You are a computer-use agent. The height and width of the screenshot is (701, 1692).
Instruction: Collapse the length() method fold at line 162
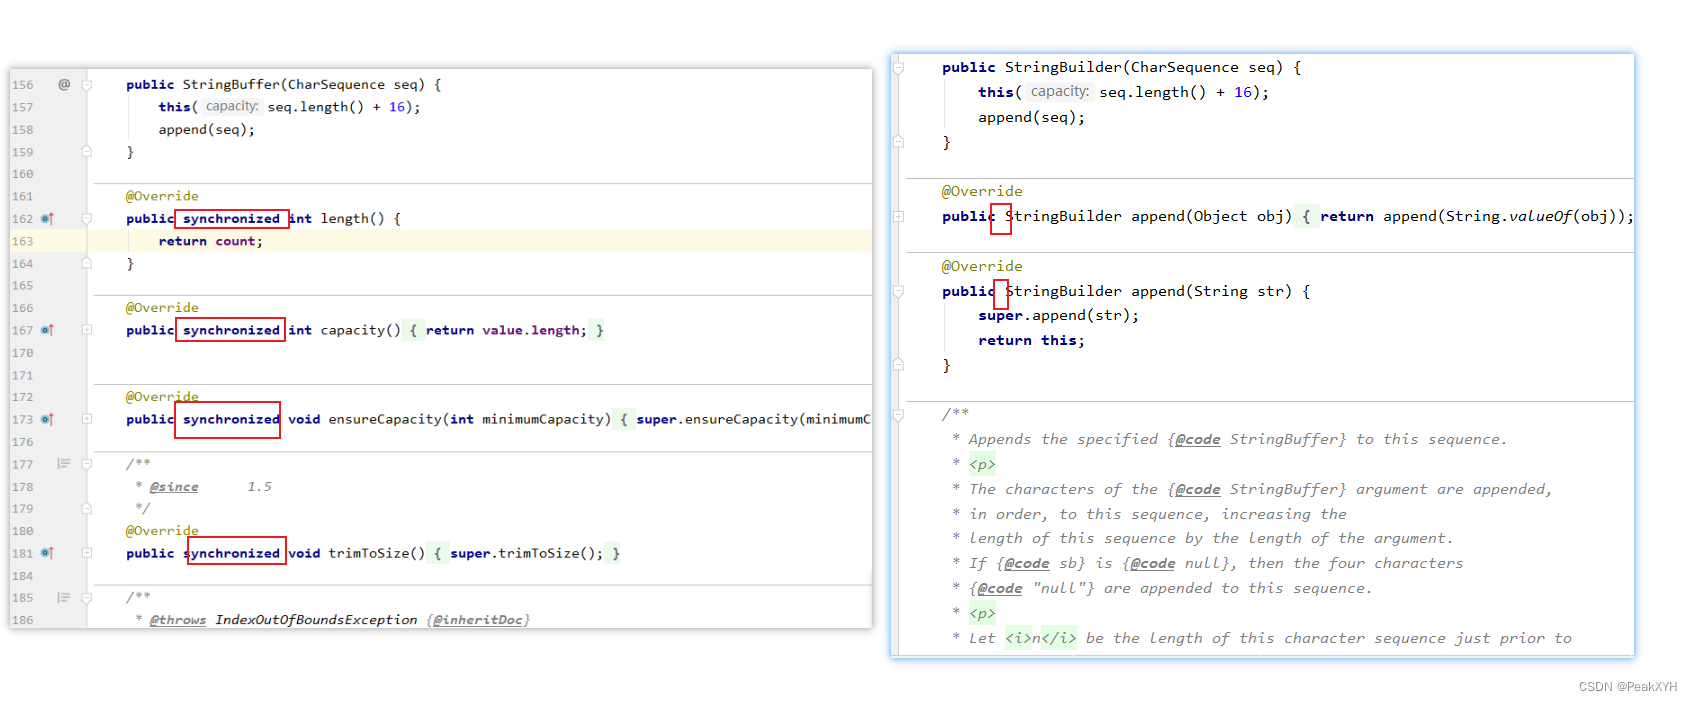(x=87, y=219)
